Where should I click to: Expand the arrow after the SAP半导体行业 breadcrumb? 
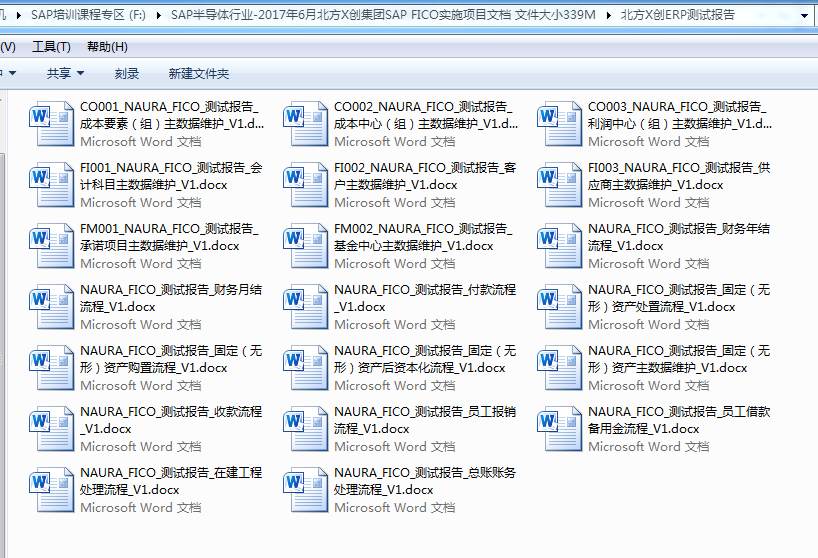(608, 15)
